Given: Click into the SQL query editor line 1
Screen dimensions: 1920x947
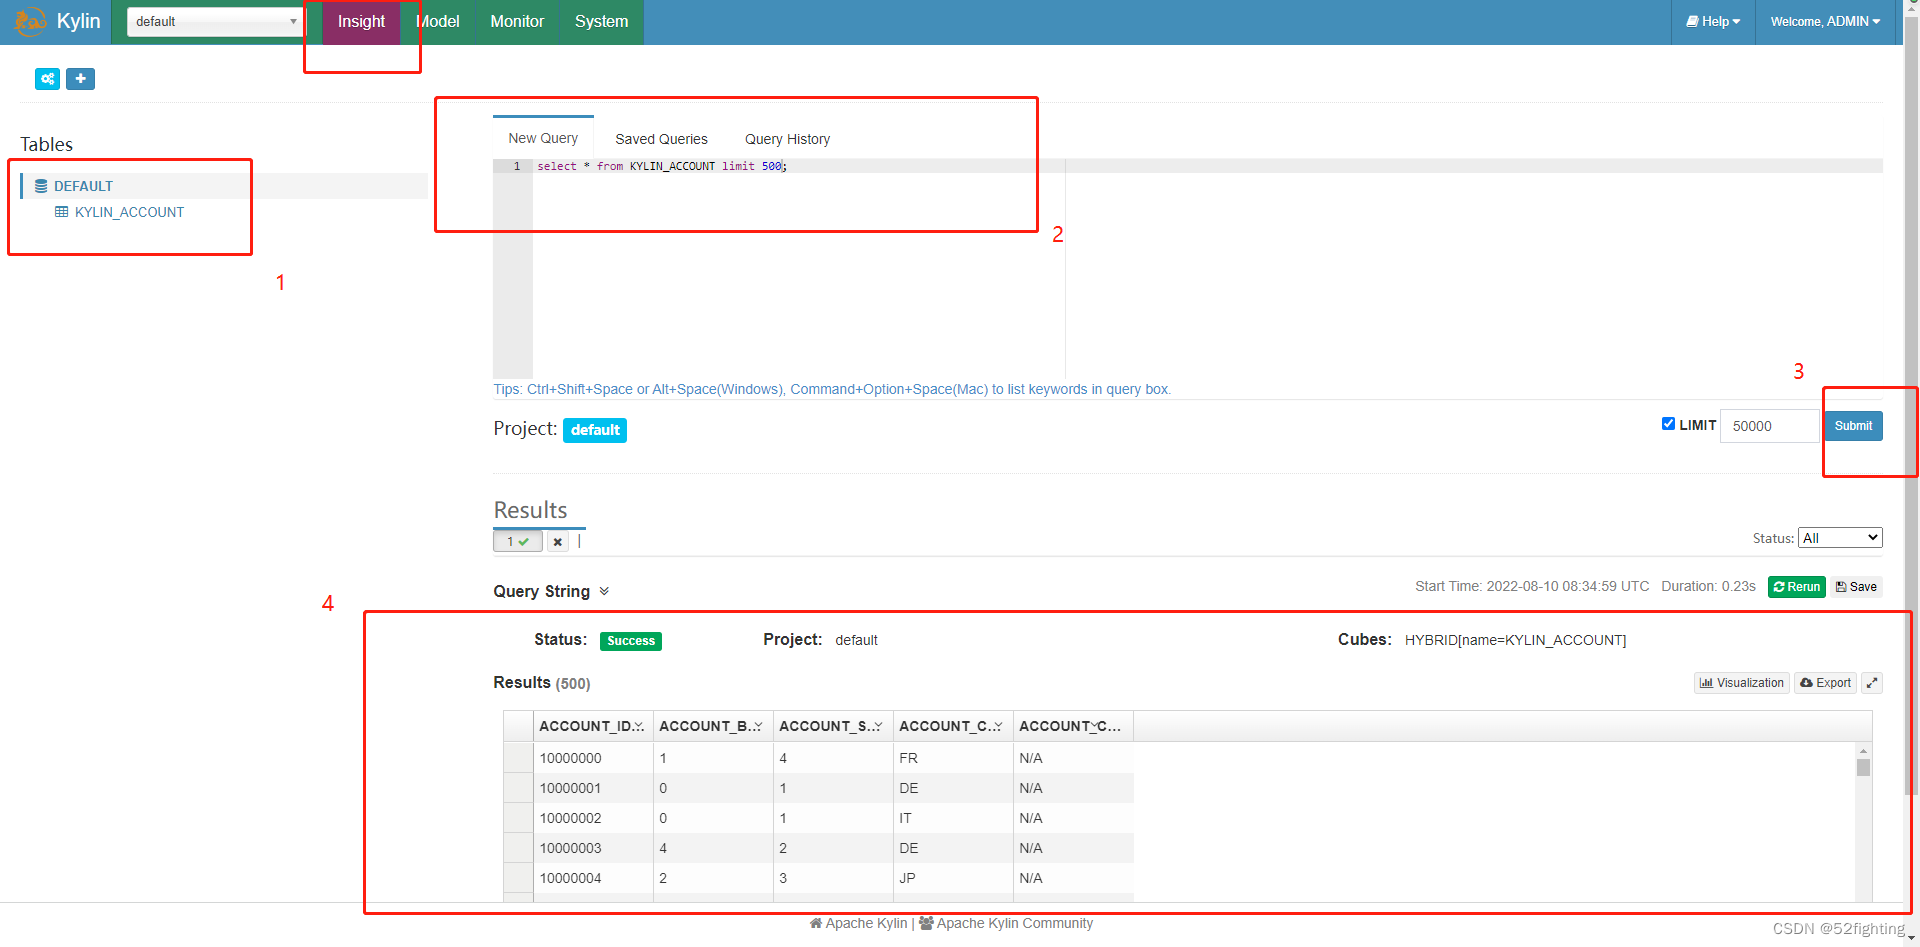Looking at the screenshot, I should coord(1207,166).
